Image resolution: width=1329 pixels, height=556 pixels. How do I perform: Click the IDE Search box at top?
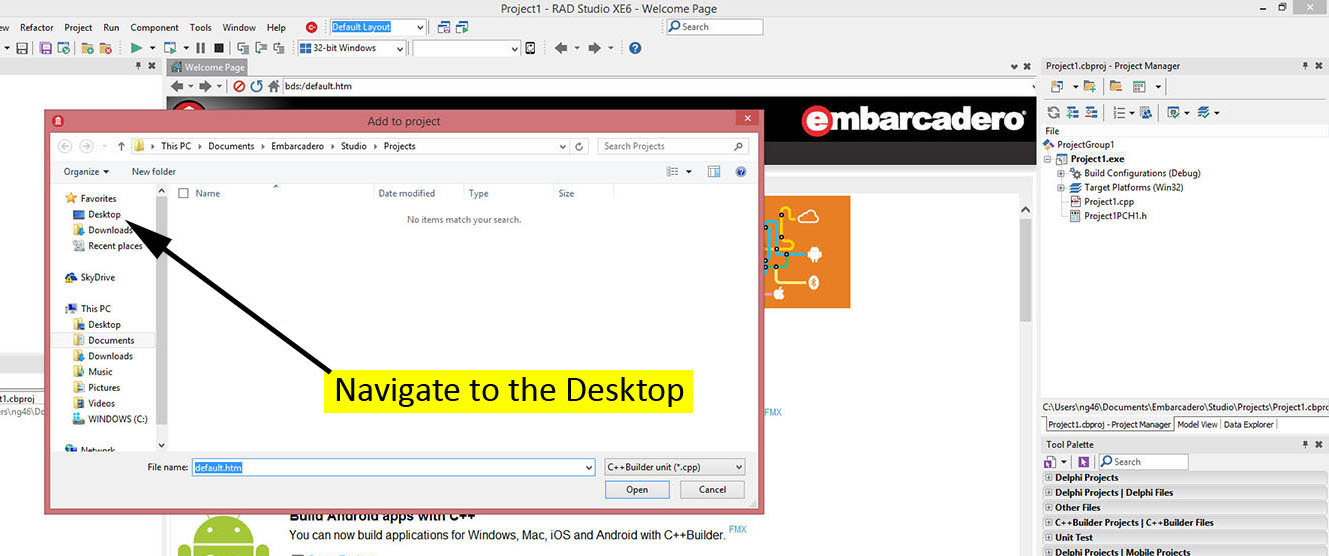pyautogui.click(x=714, y=27)
